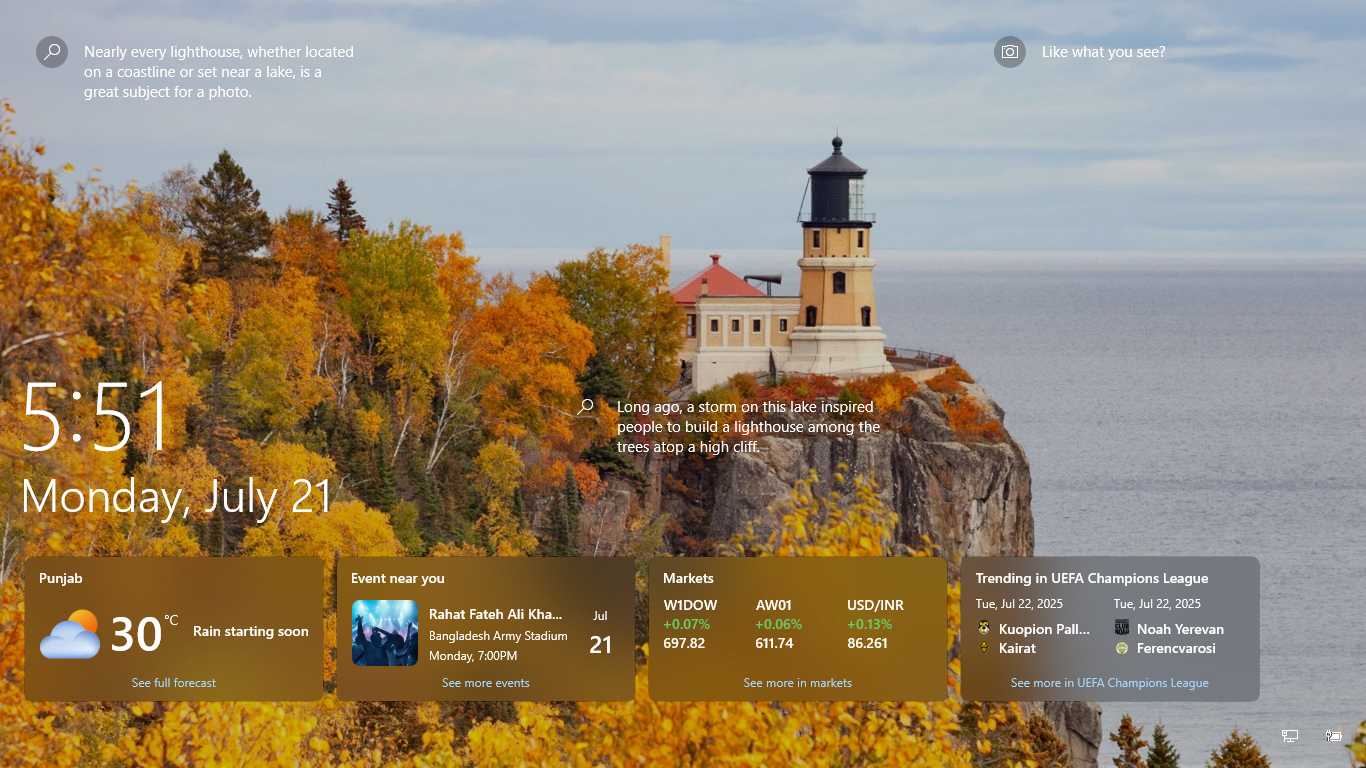Click the +0.06% change value
The width and height of the screenshot is (1366, 768).
[x=778, y=624]
